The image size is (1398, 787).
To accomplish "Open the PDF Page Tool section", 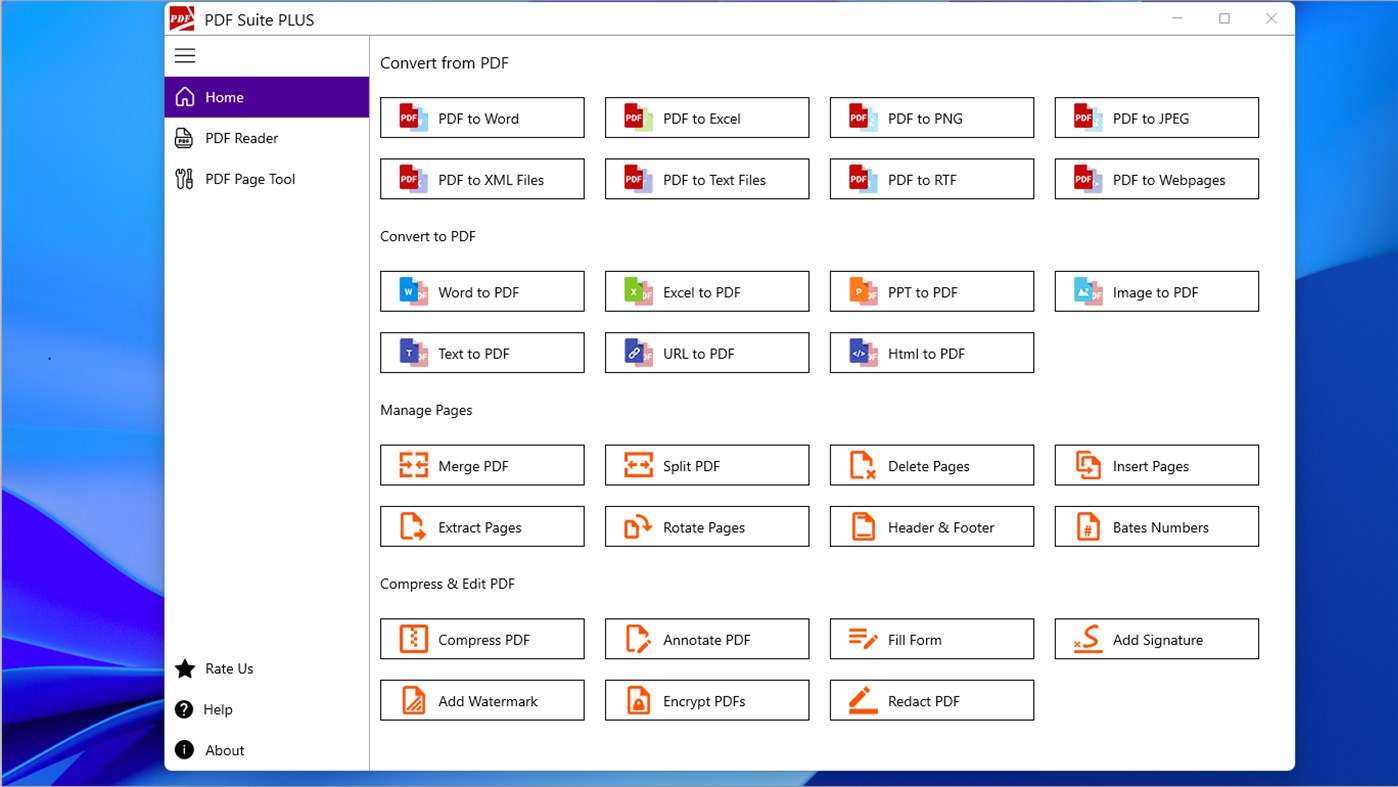I will point(248,178).
